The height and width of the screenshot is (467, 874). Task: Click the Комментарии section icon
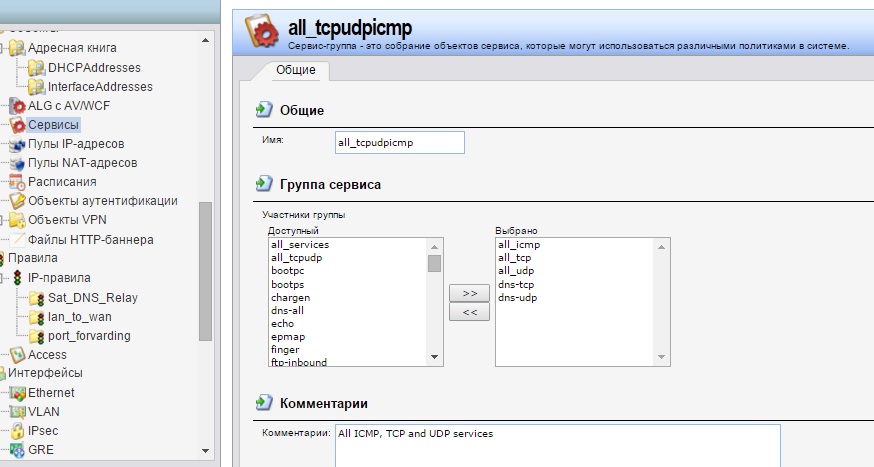point(264,402)
